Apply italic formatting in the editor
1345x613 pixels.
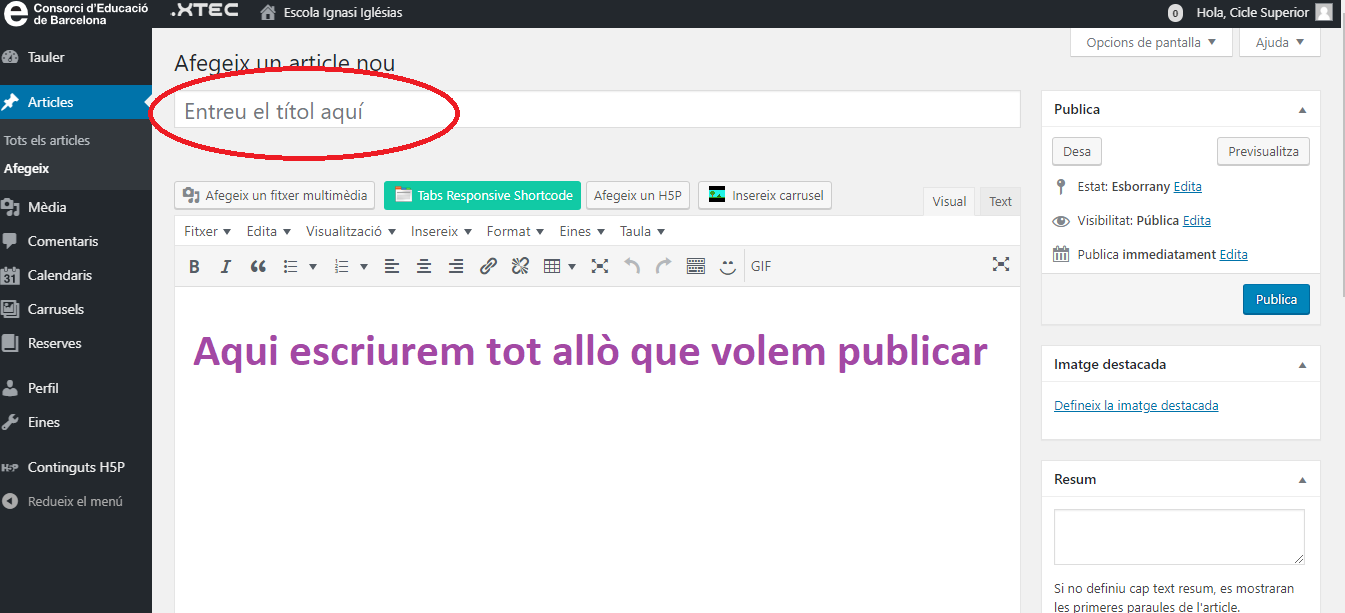(x=226, y=266)
